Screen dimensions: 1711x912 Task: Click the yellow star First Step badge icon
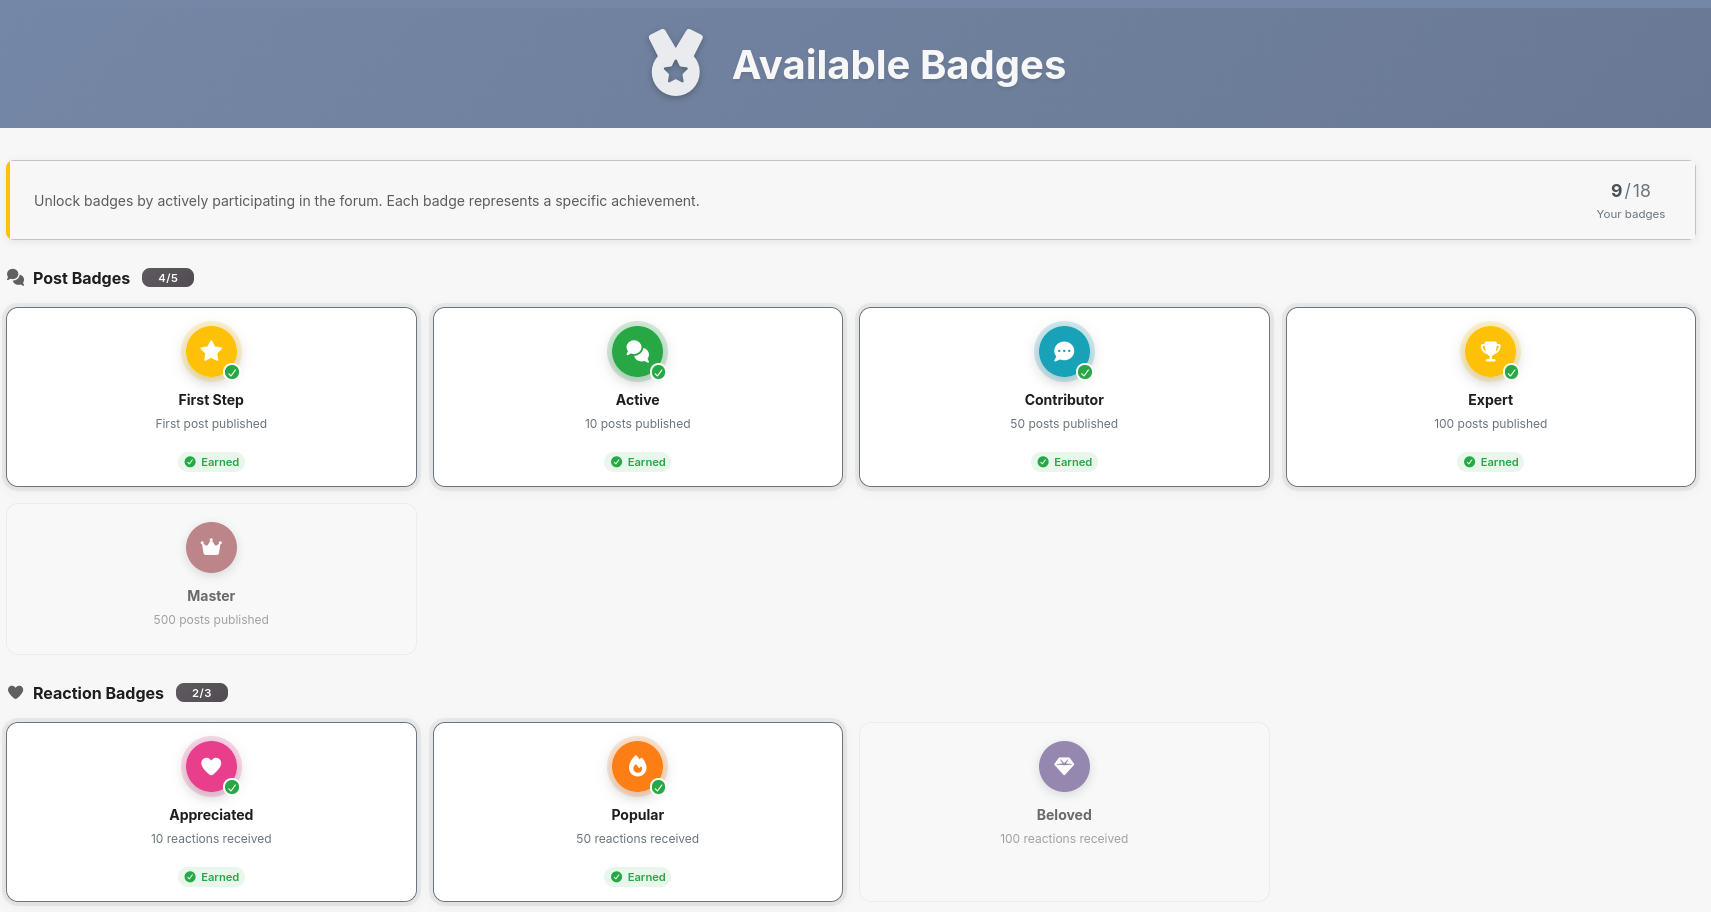click(211, 351)
